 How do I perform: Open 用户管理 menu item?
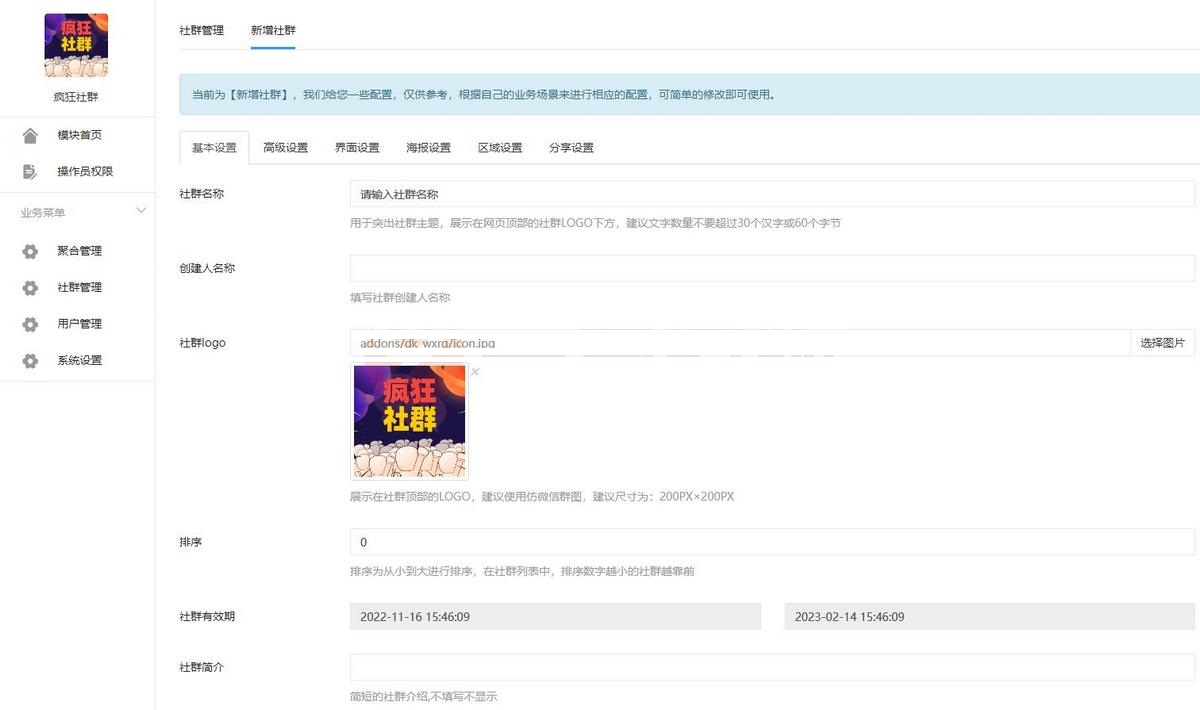coord(79,324)
